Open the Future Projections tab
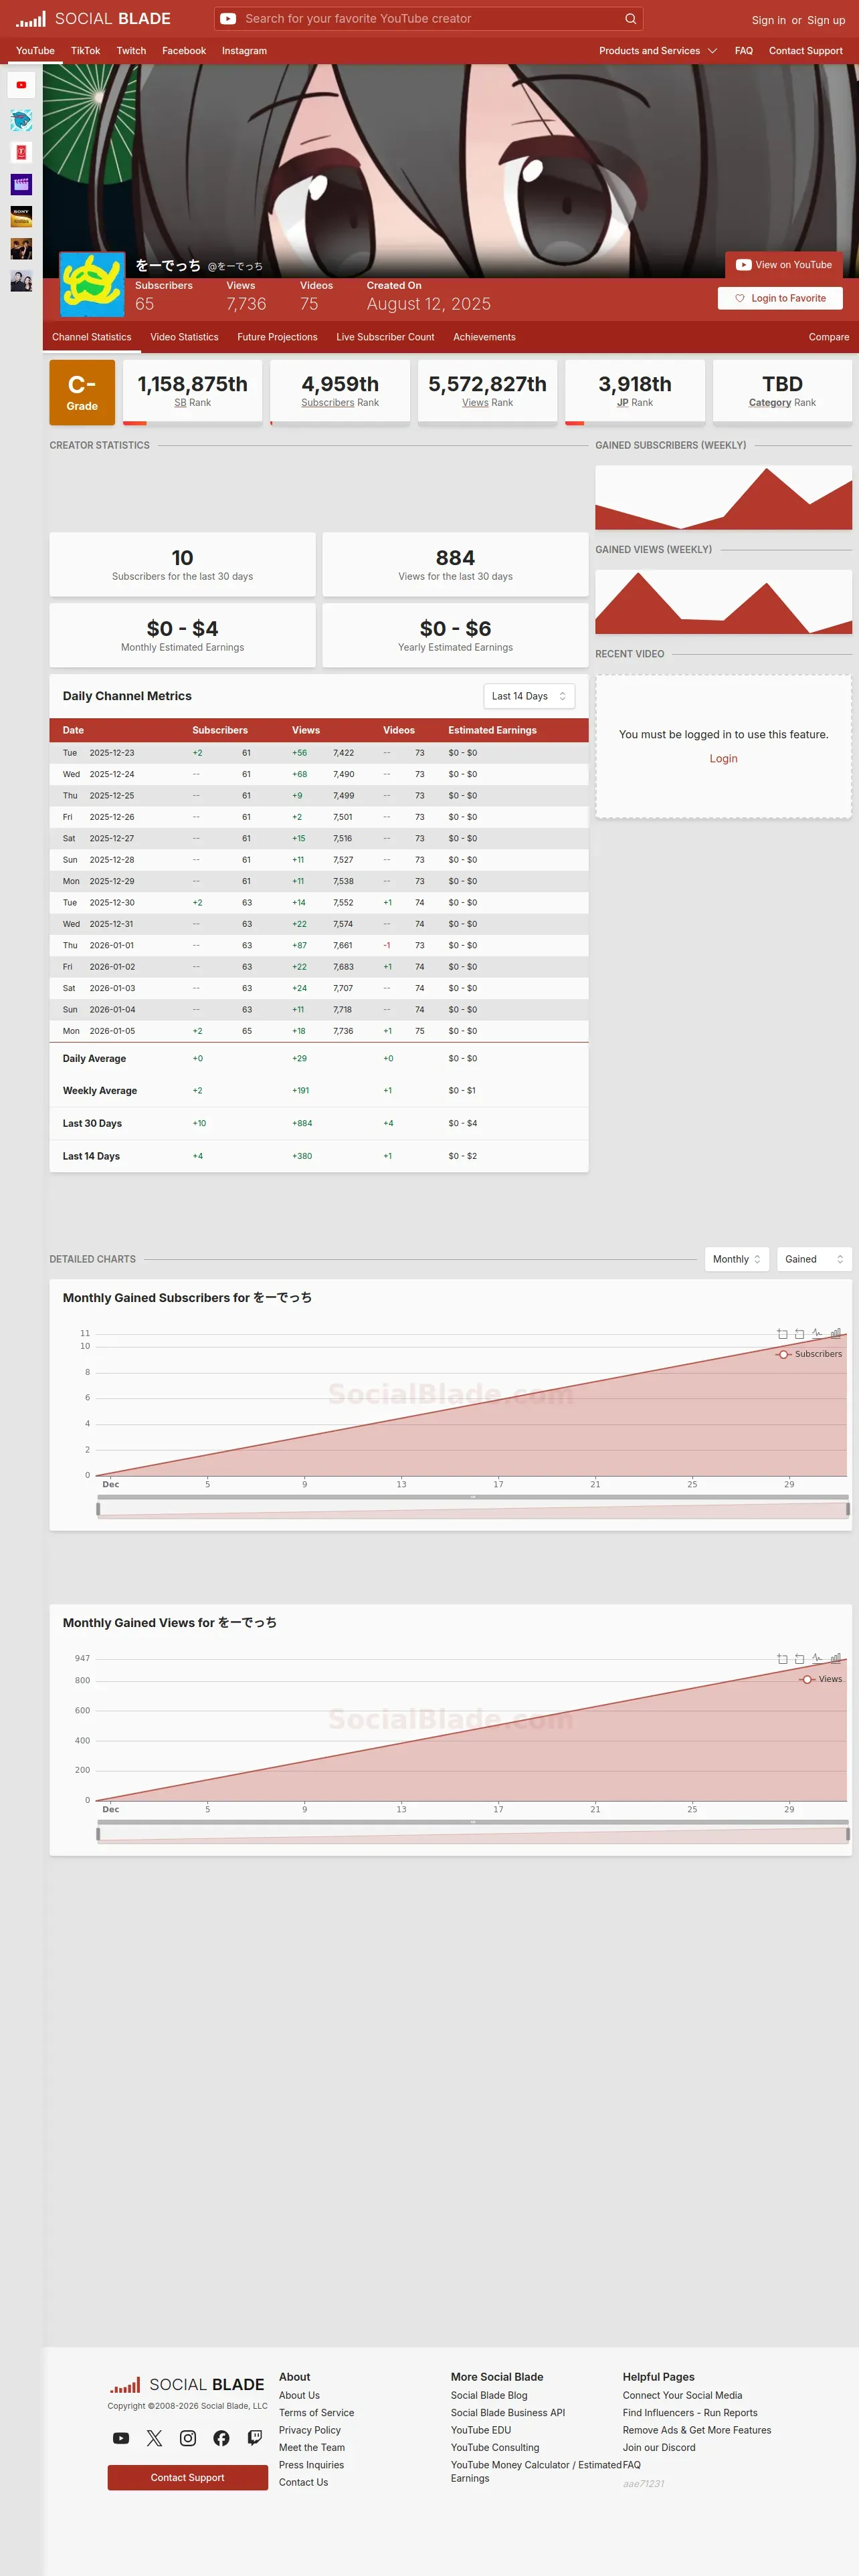Viewport: 859px width, 2576px height. pos(277,337)
